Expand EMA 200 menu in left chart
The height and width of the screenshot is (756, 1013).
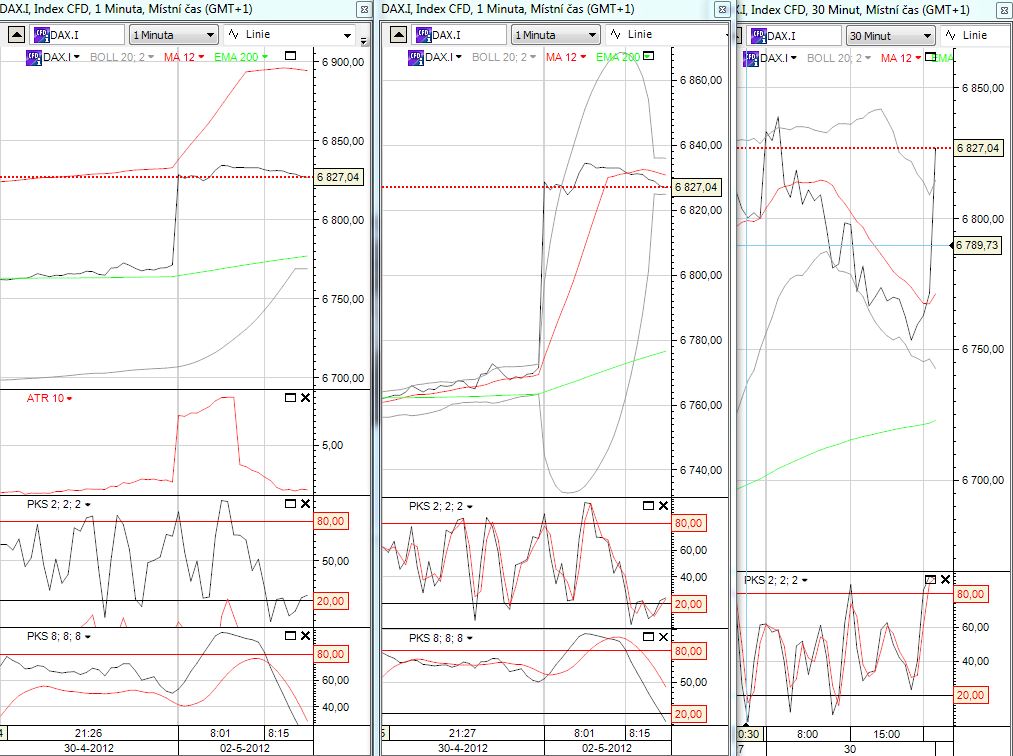(x=264, y=57)
